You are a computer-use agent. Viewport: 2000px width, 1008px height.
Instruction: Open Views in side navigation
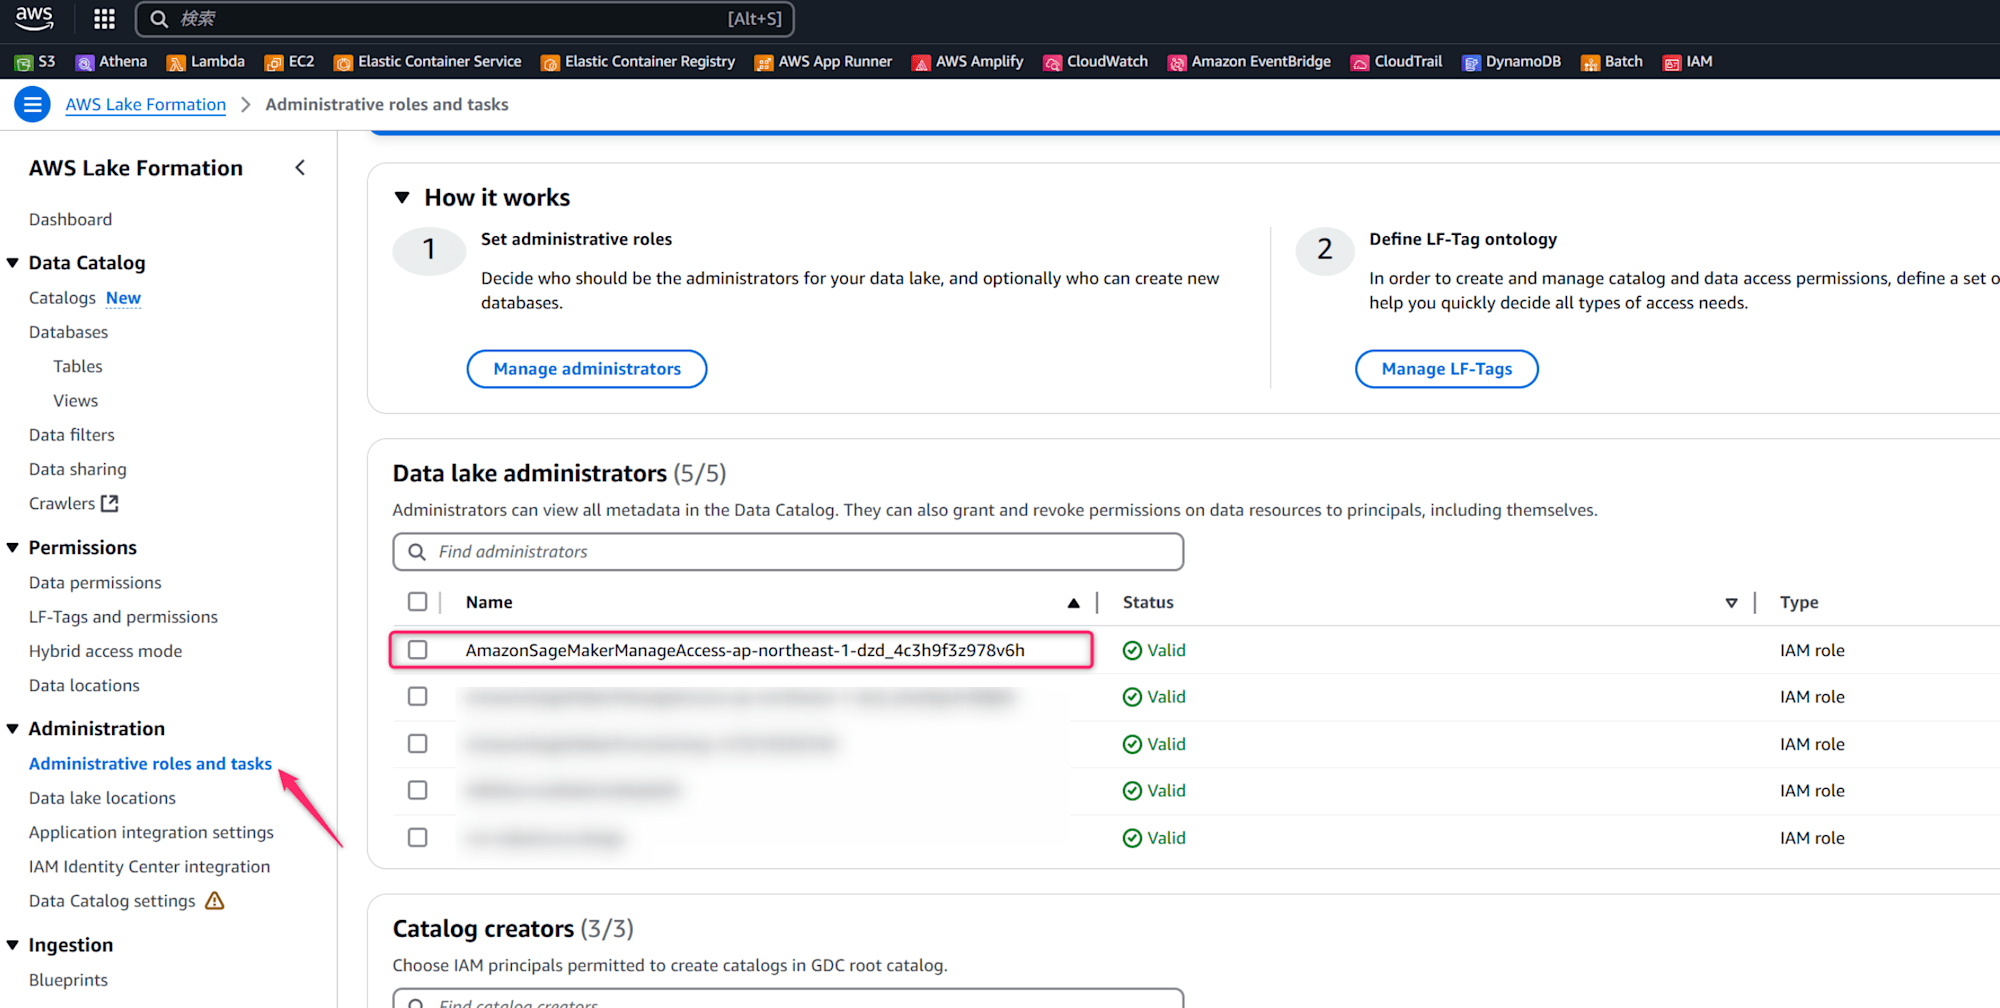pos(76,401)
